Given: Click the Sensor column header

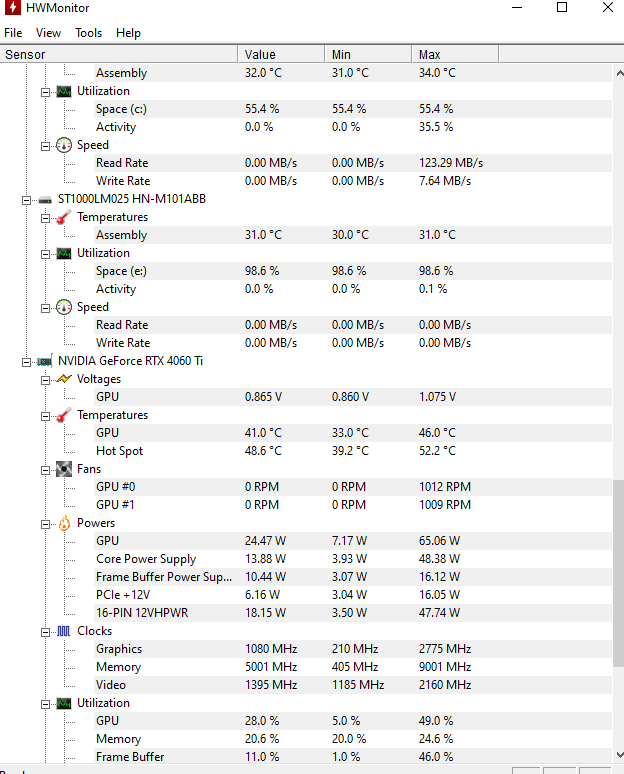Looking at the screenshot, I should [119, 54].
